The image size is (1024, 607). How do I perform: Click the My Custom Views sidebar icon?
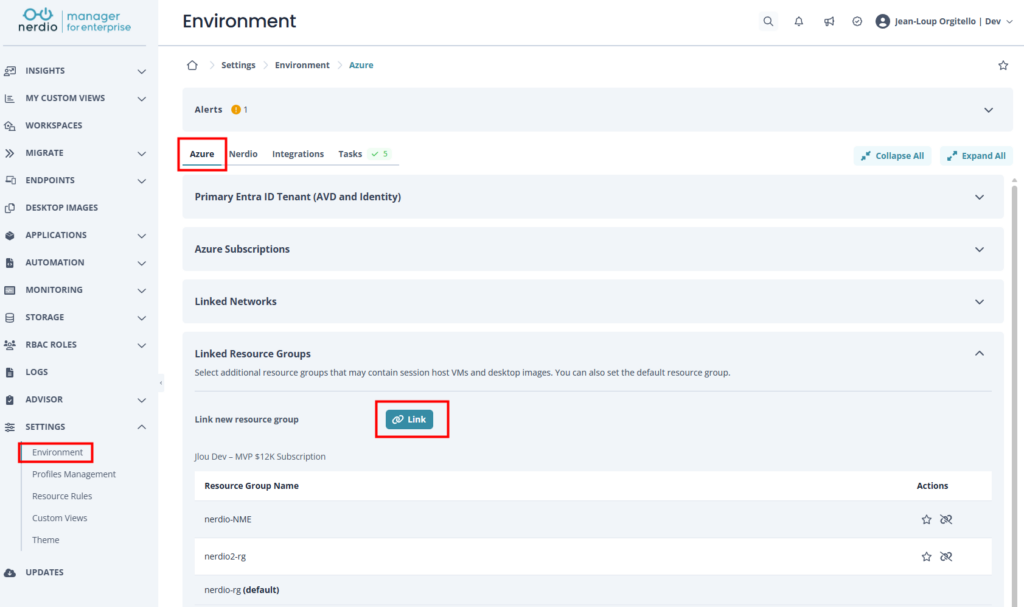(x=10, y=98)
